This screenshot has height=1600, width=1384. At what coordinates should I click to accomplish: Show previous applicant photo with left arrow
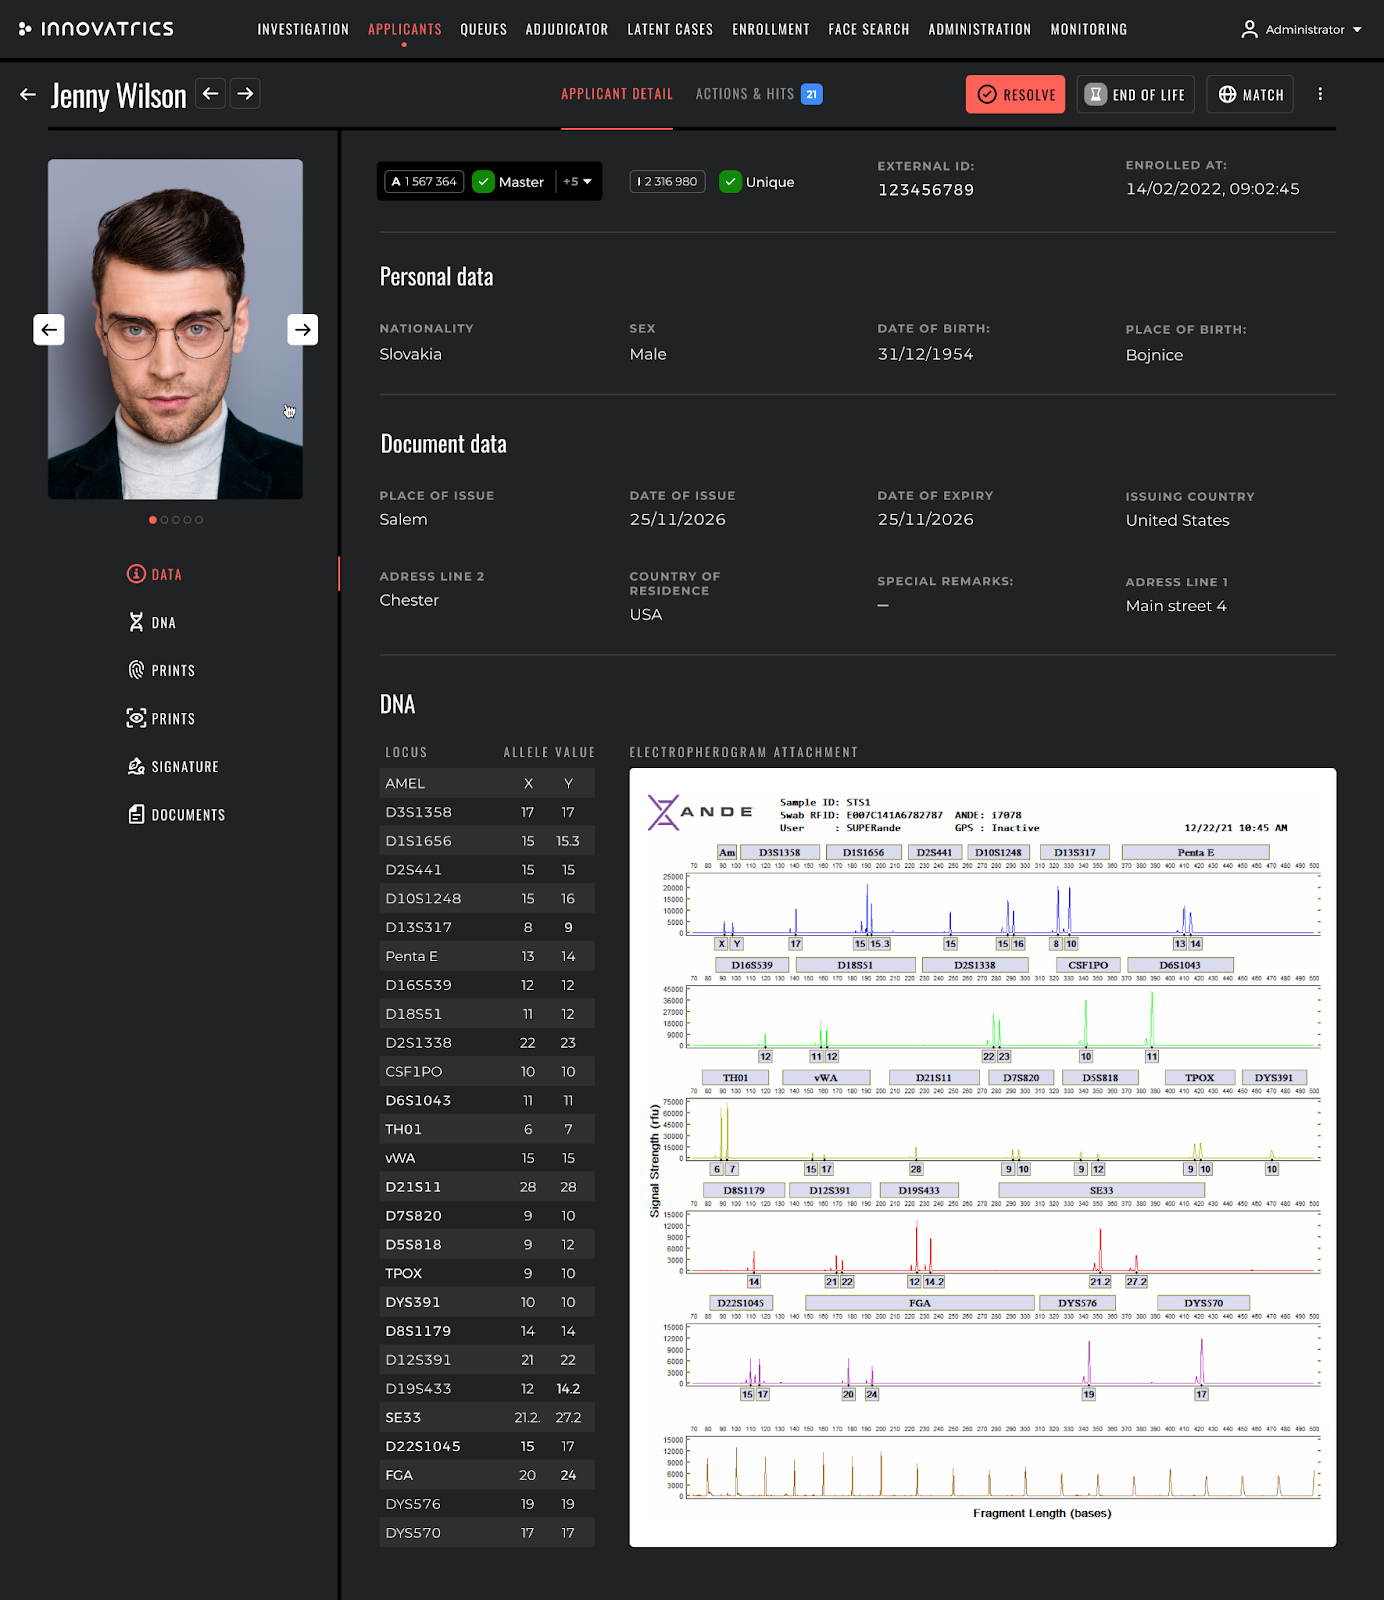pos(49,330)
